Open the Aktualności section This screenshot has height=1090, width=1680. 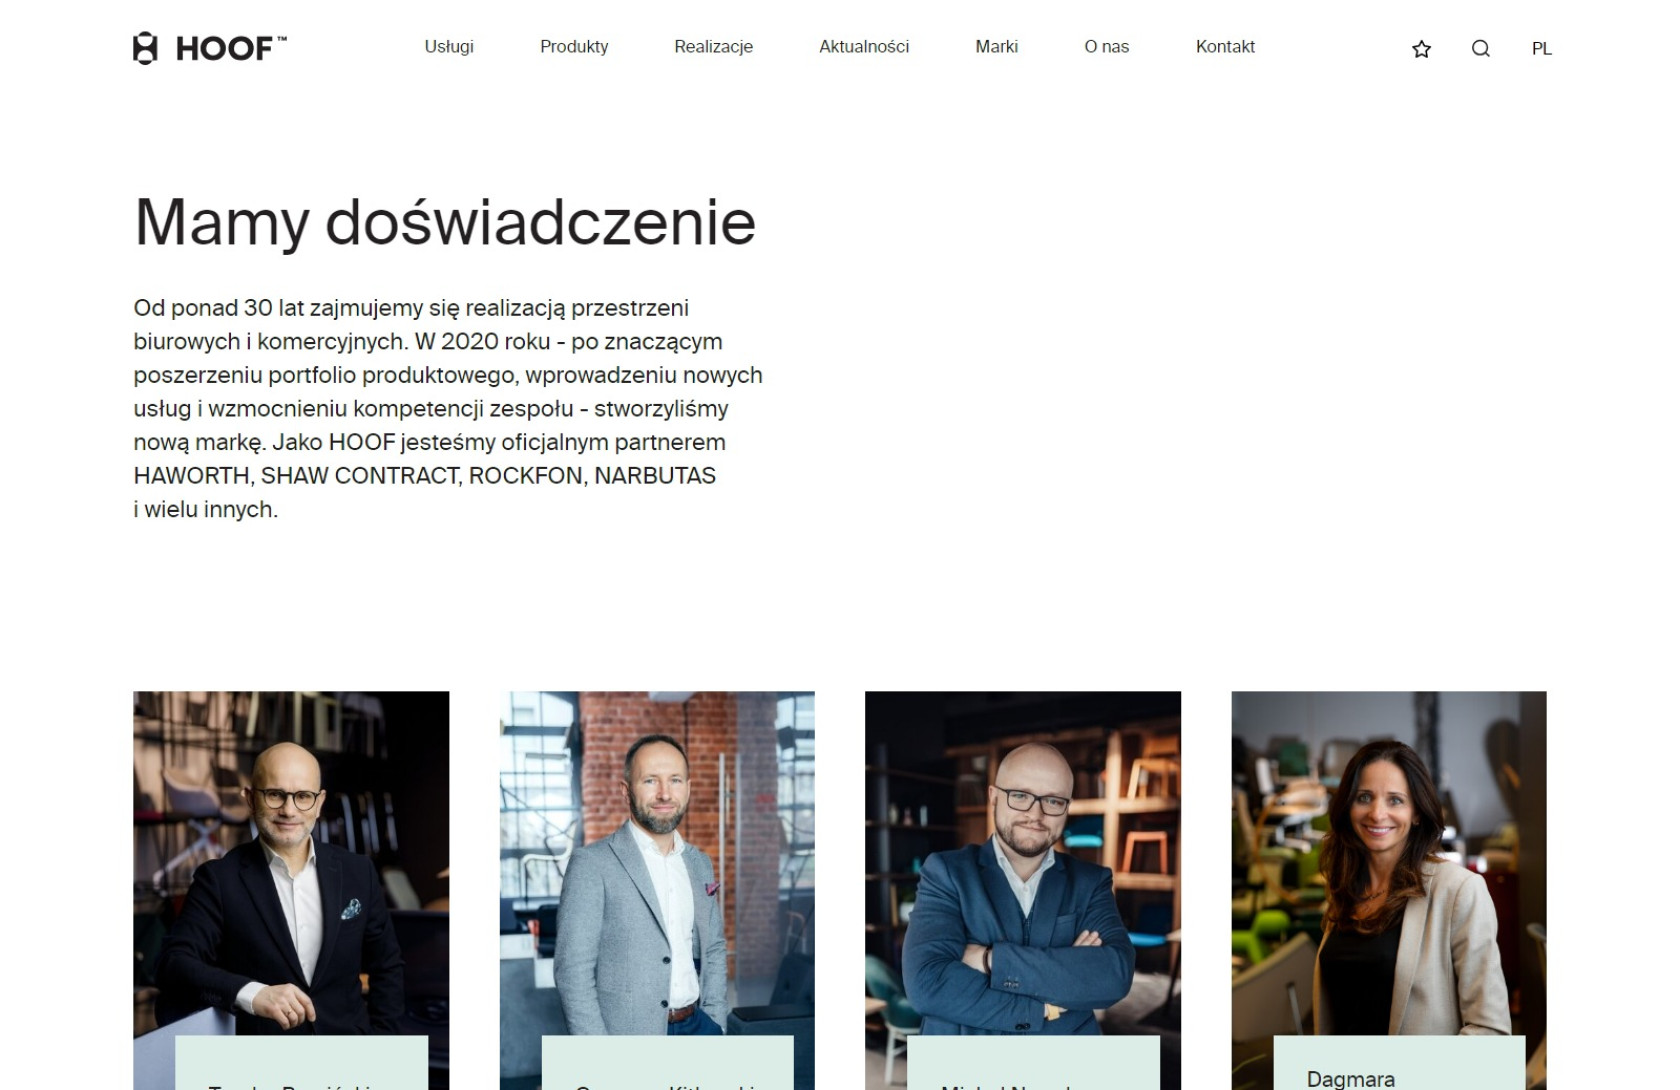point(864,47)
